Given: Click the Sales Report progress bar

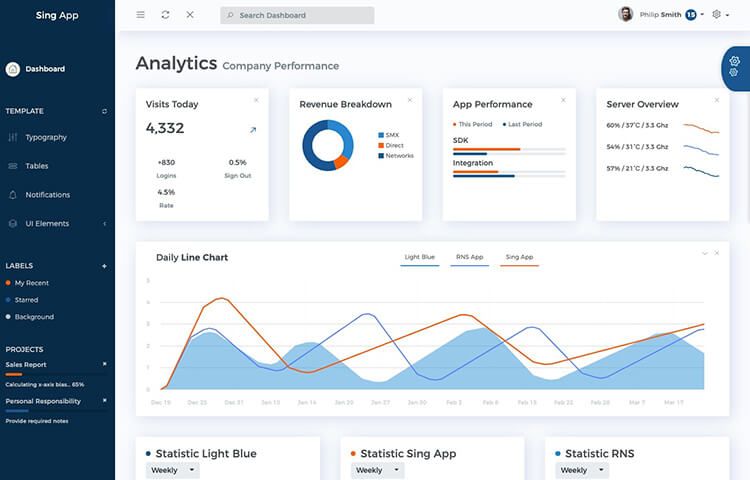Looking at the screenshot, I should point(56,374).
